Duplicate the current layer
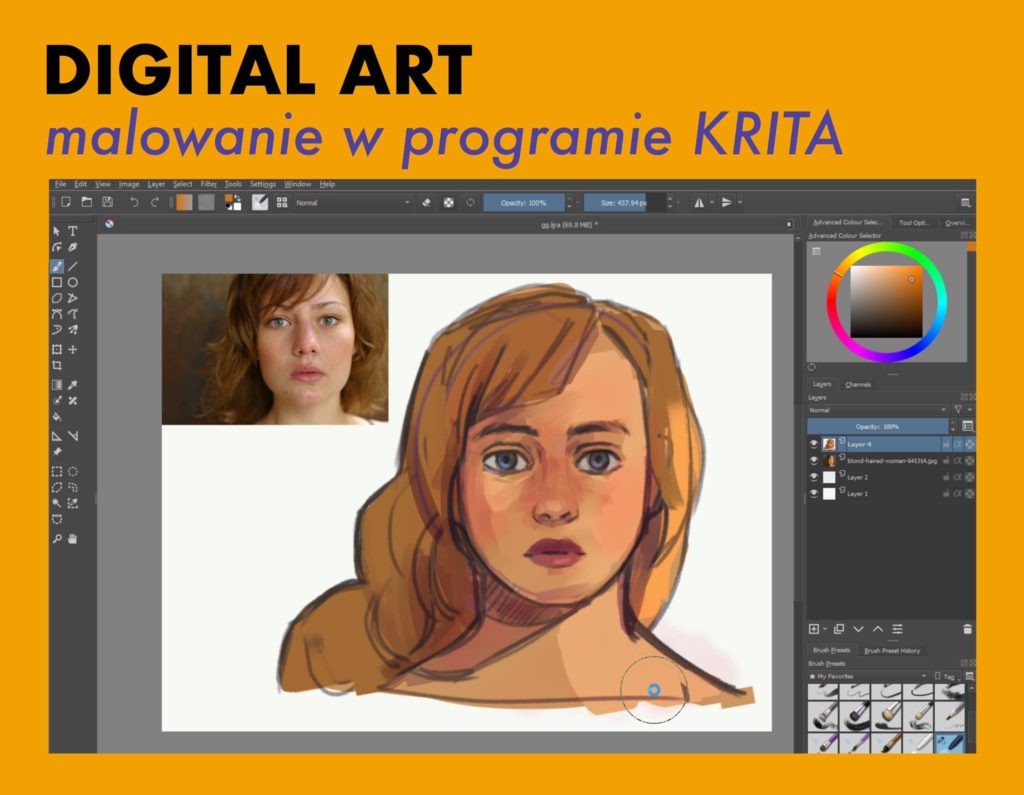The height and width of the screenshot is (795, 1024). click(x=839, y=629)
